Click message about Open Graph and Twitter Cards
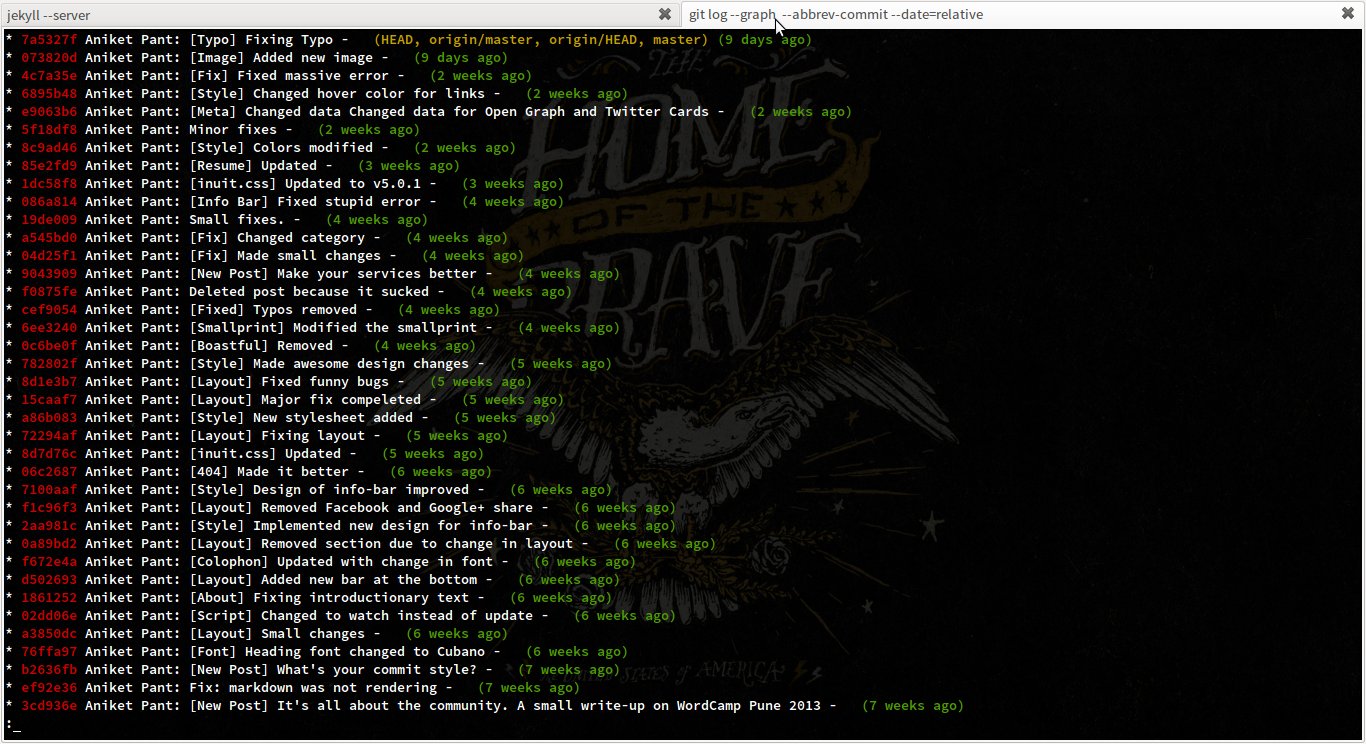This screenshot has width=1366, height=744. coord(449,112)
